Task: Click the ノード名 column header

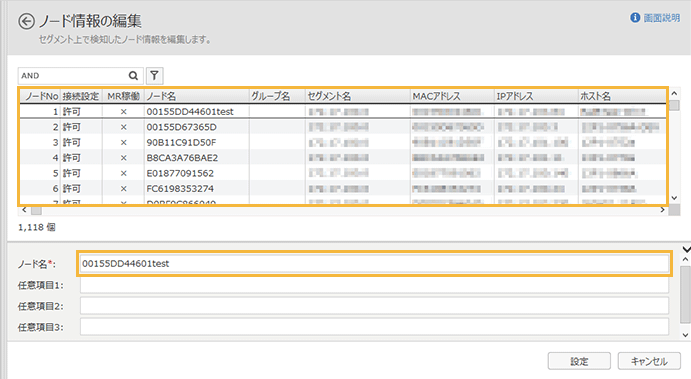Action: click(x=197, y=96)
